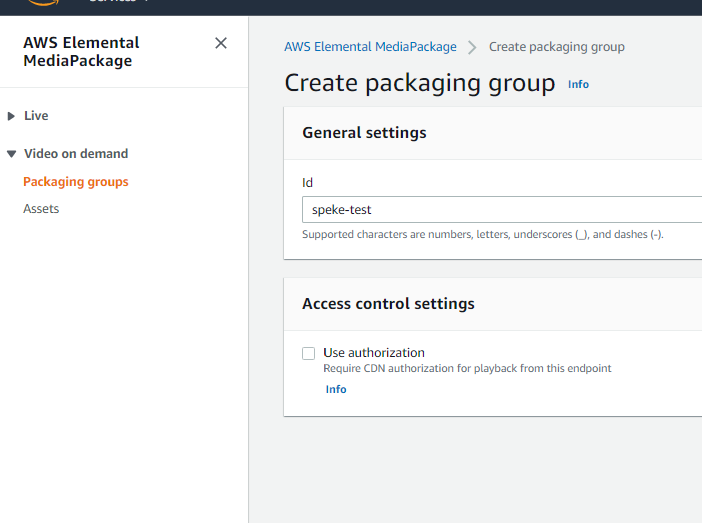
Task: Open AWS Elemental MediaPackage breadcrumb link
Action: 370,47
